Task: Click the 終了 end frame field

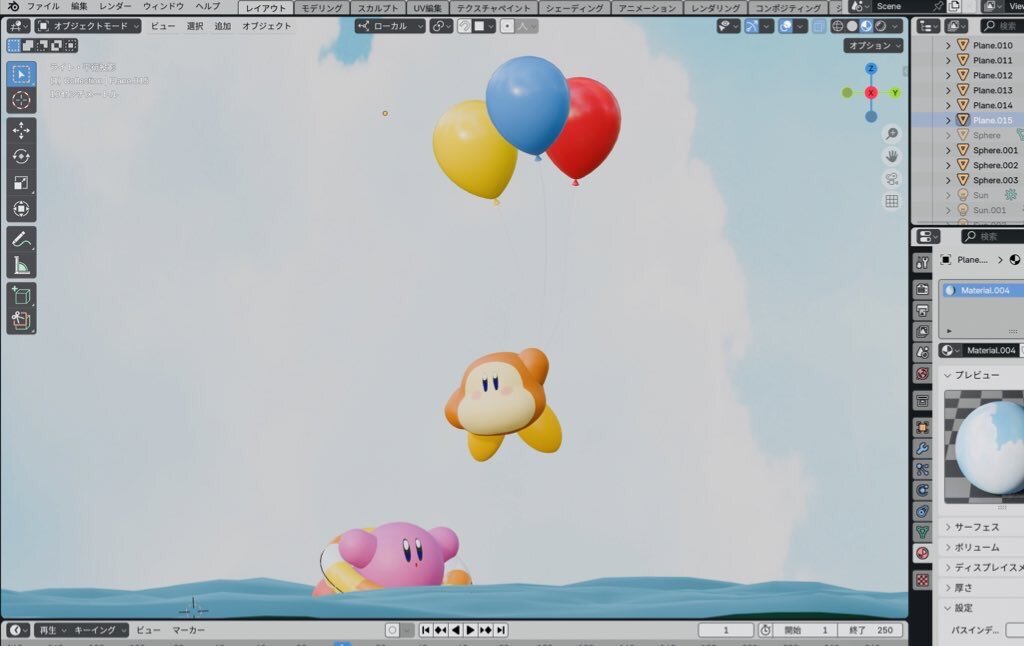Action: [871, 630]
